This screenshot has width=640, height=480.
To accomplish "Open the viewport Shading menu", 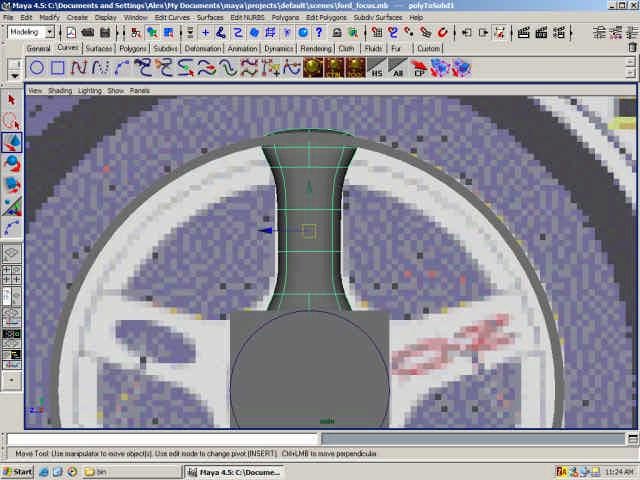I will point(60,90).
